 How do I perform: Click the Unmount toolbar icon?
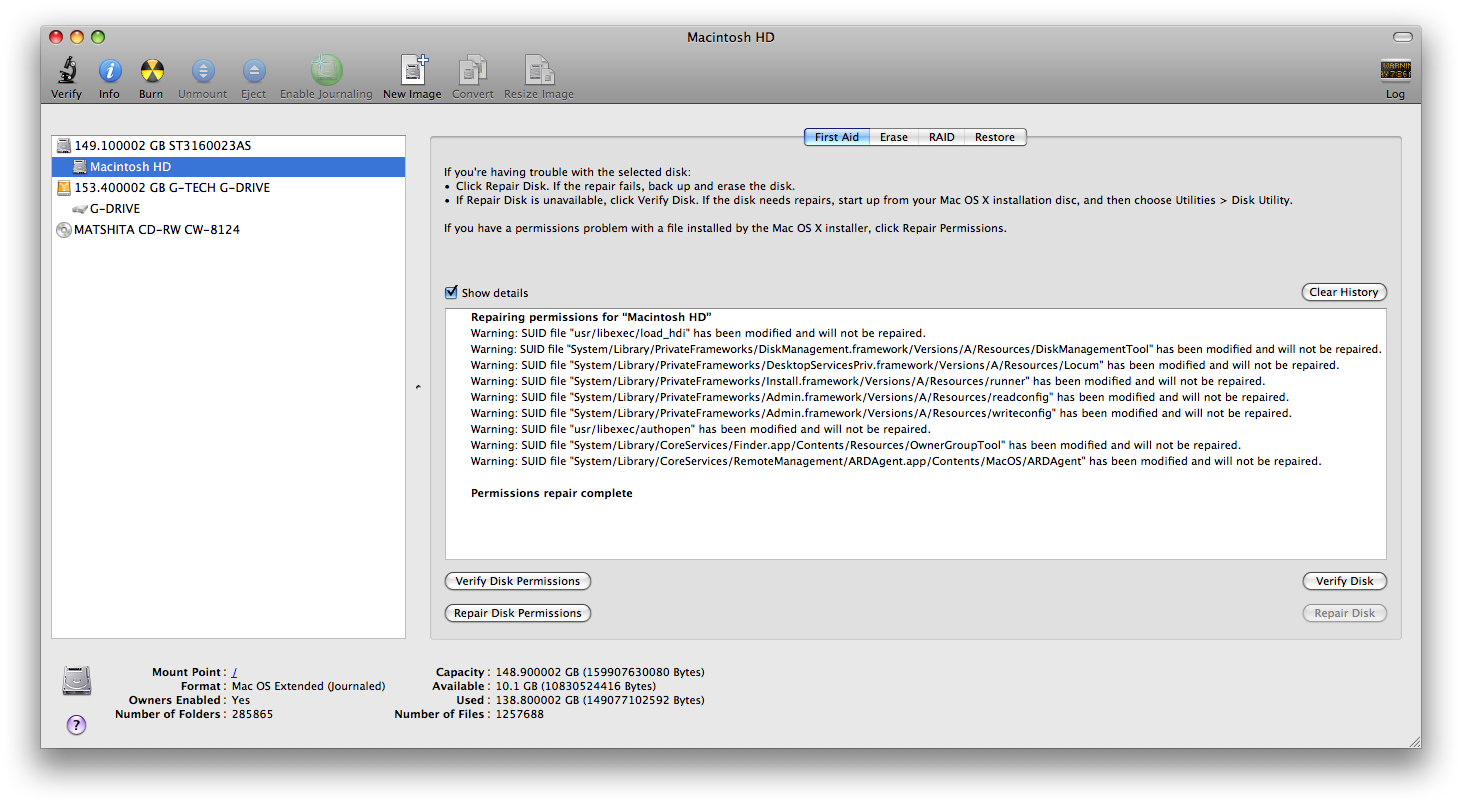tap(203, 70)
